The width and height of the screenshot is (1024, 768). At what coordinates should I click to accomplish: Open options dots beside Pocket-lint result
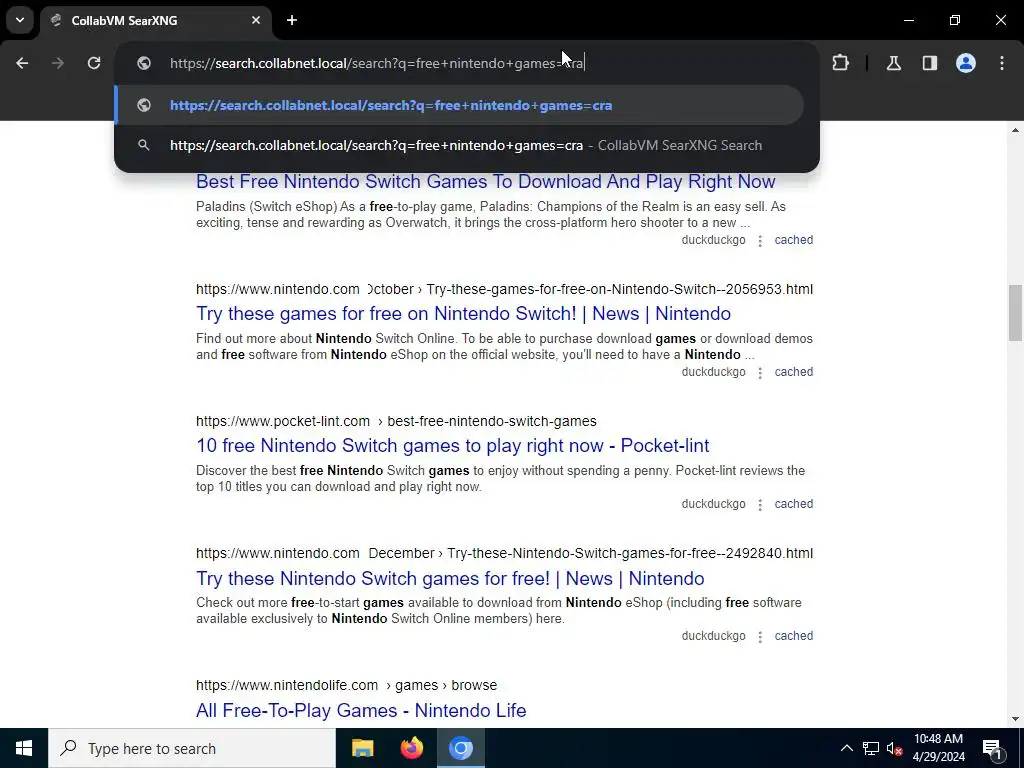[760, 505]
